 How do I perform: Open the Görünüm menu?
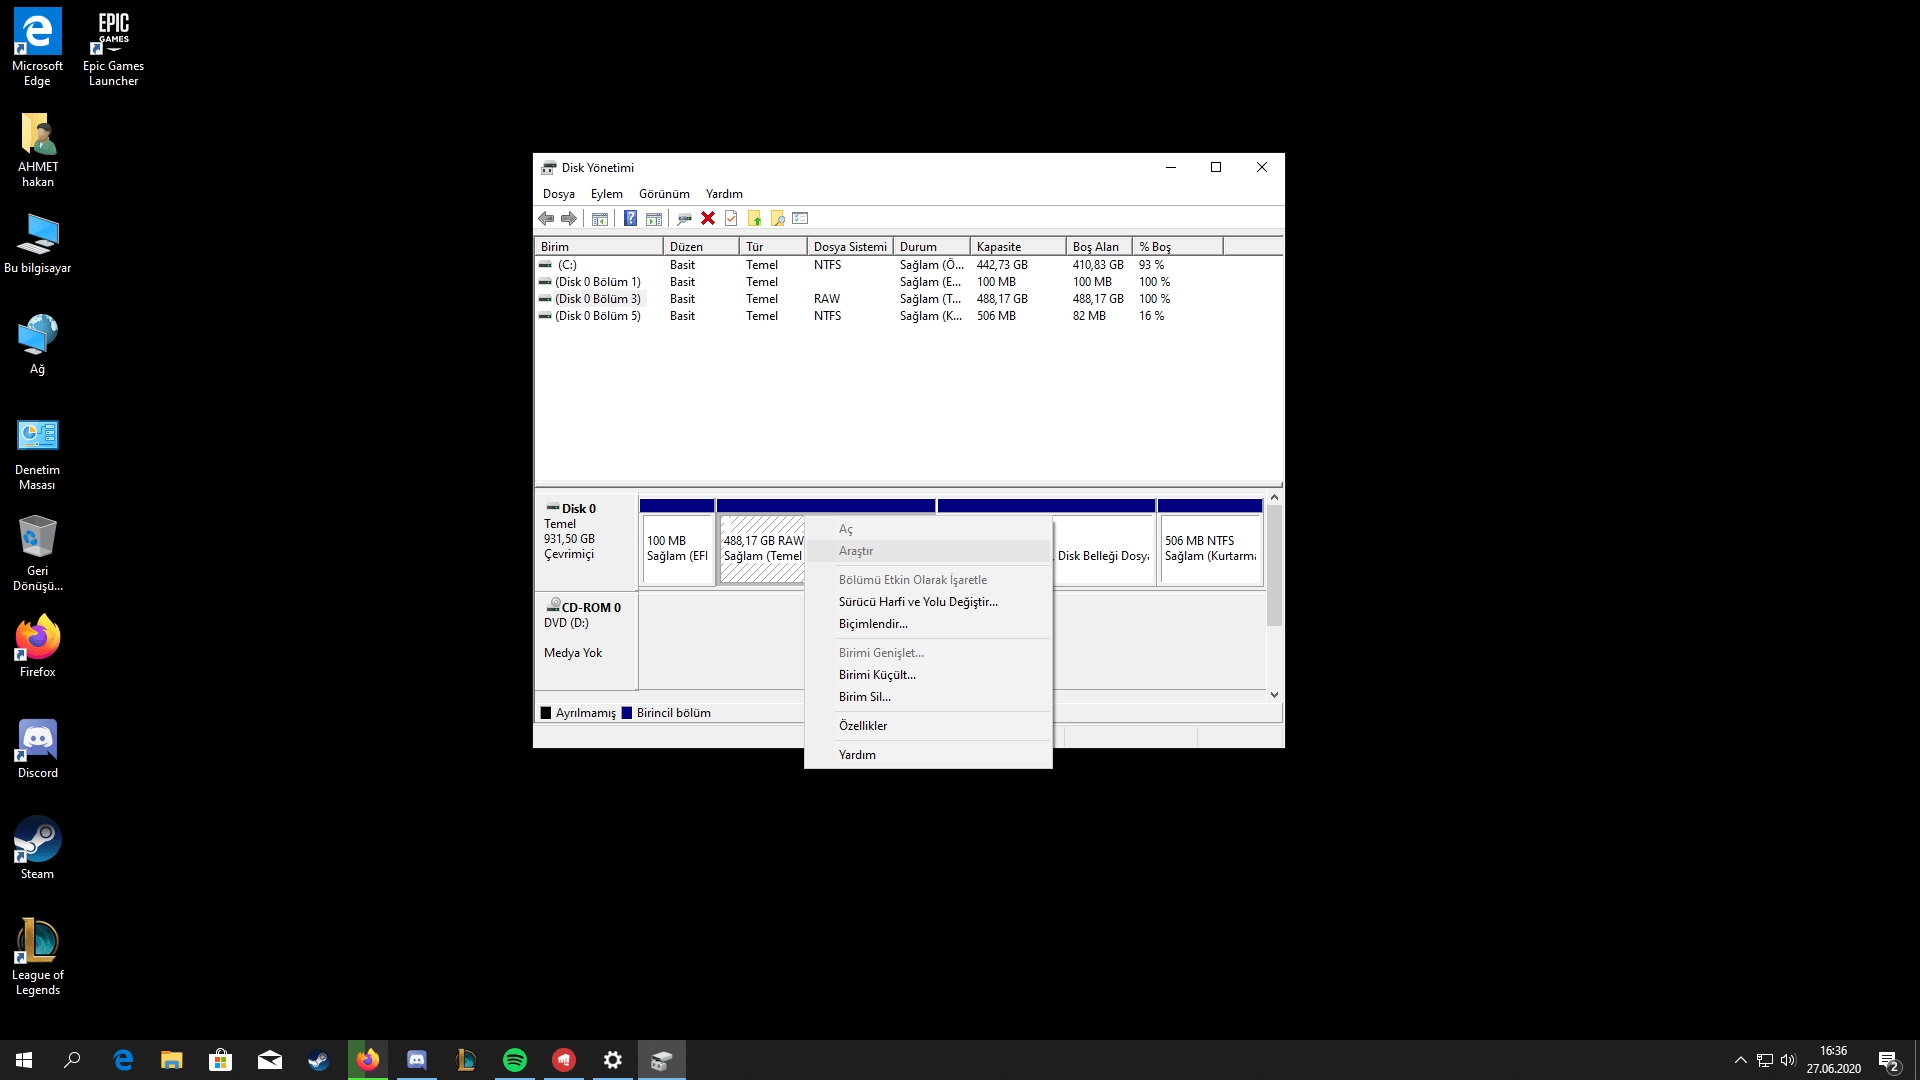pyautogui.click(x=664, y=194)
